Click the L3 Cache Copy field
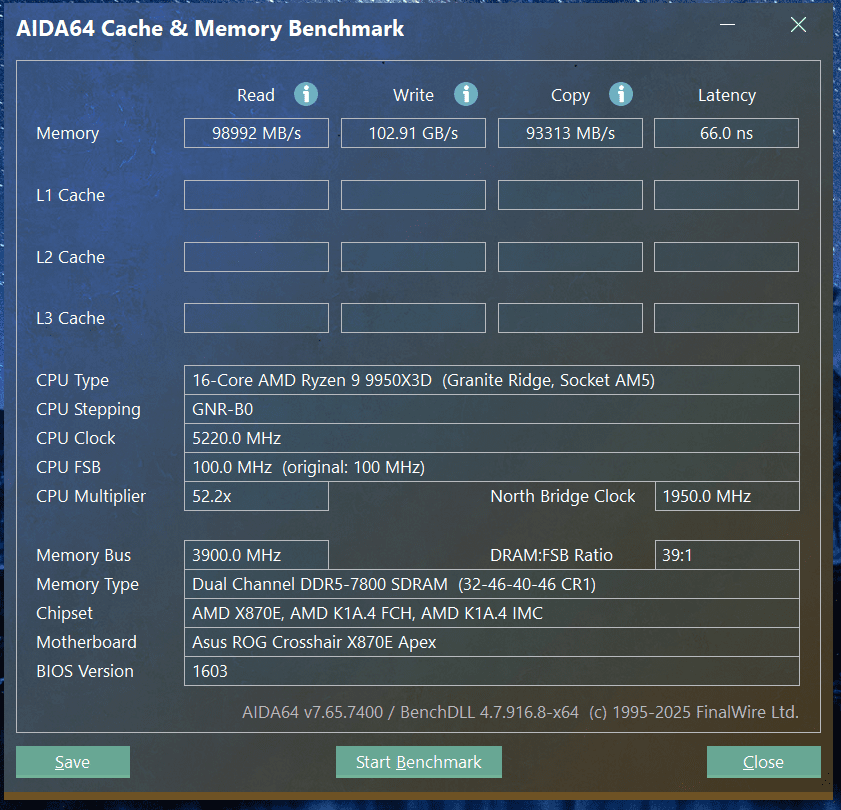Viewport: 841px width, 810px height. pyautogui.click(x=570, y=318)
